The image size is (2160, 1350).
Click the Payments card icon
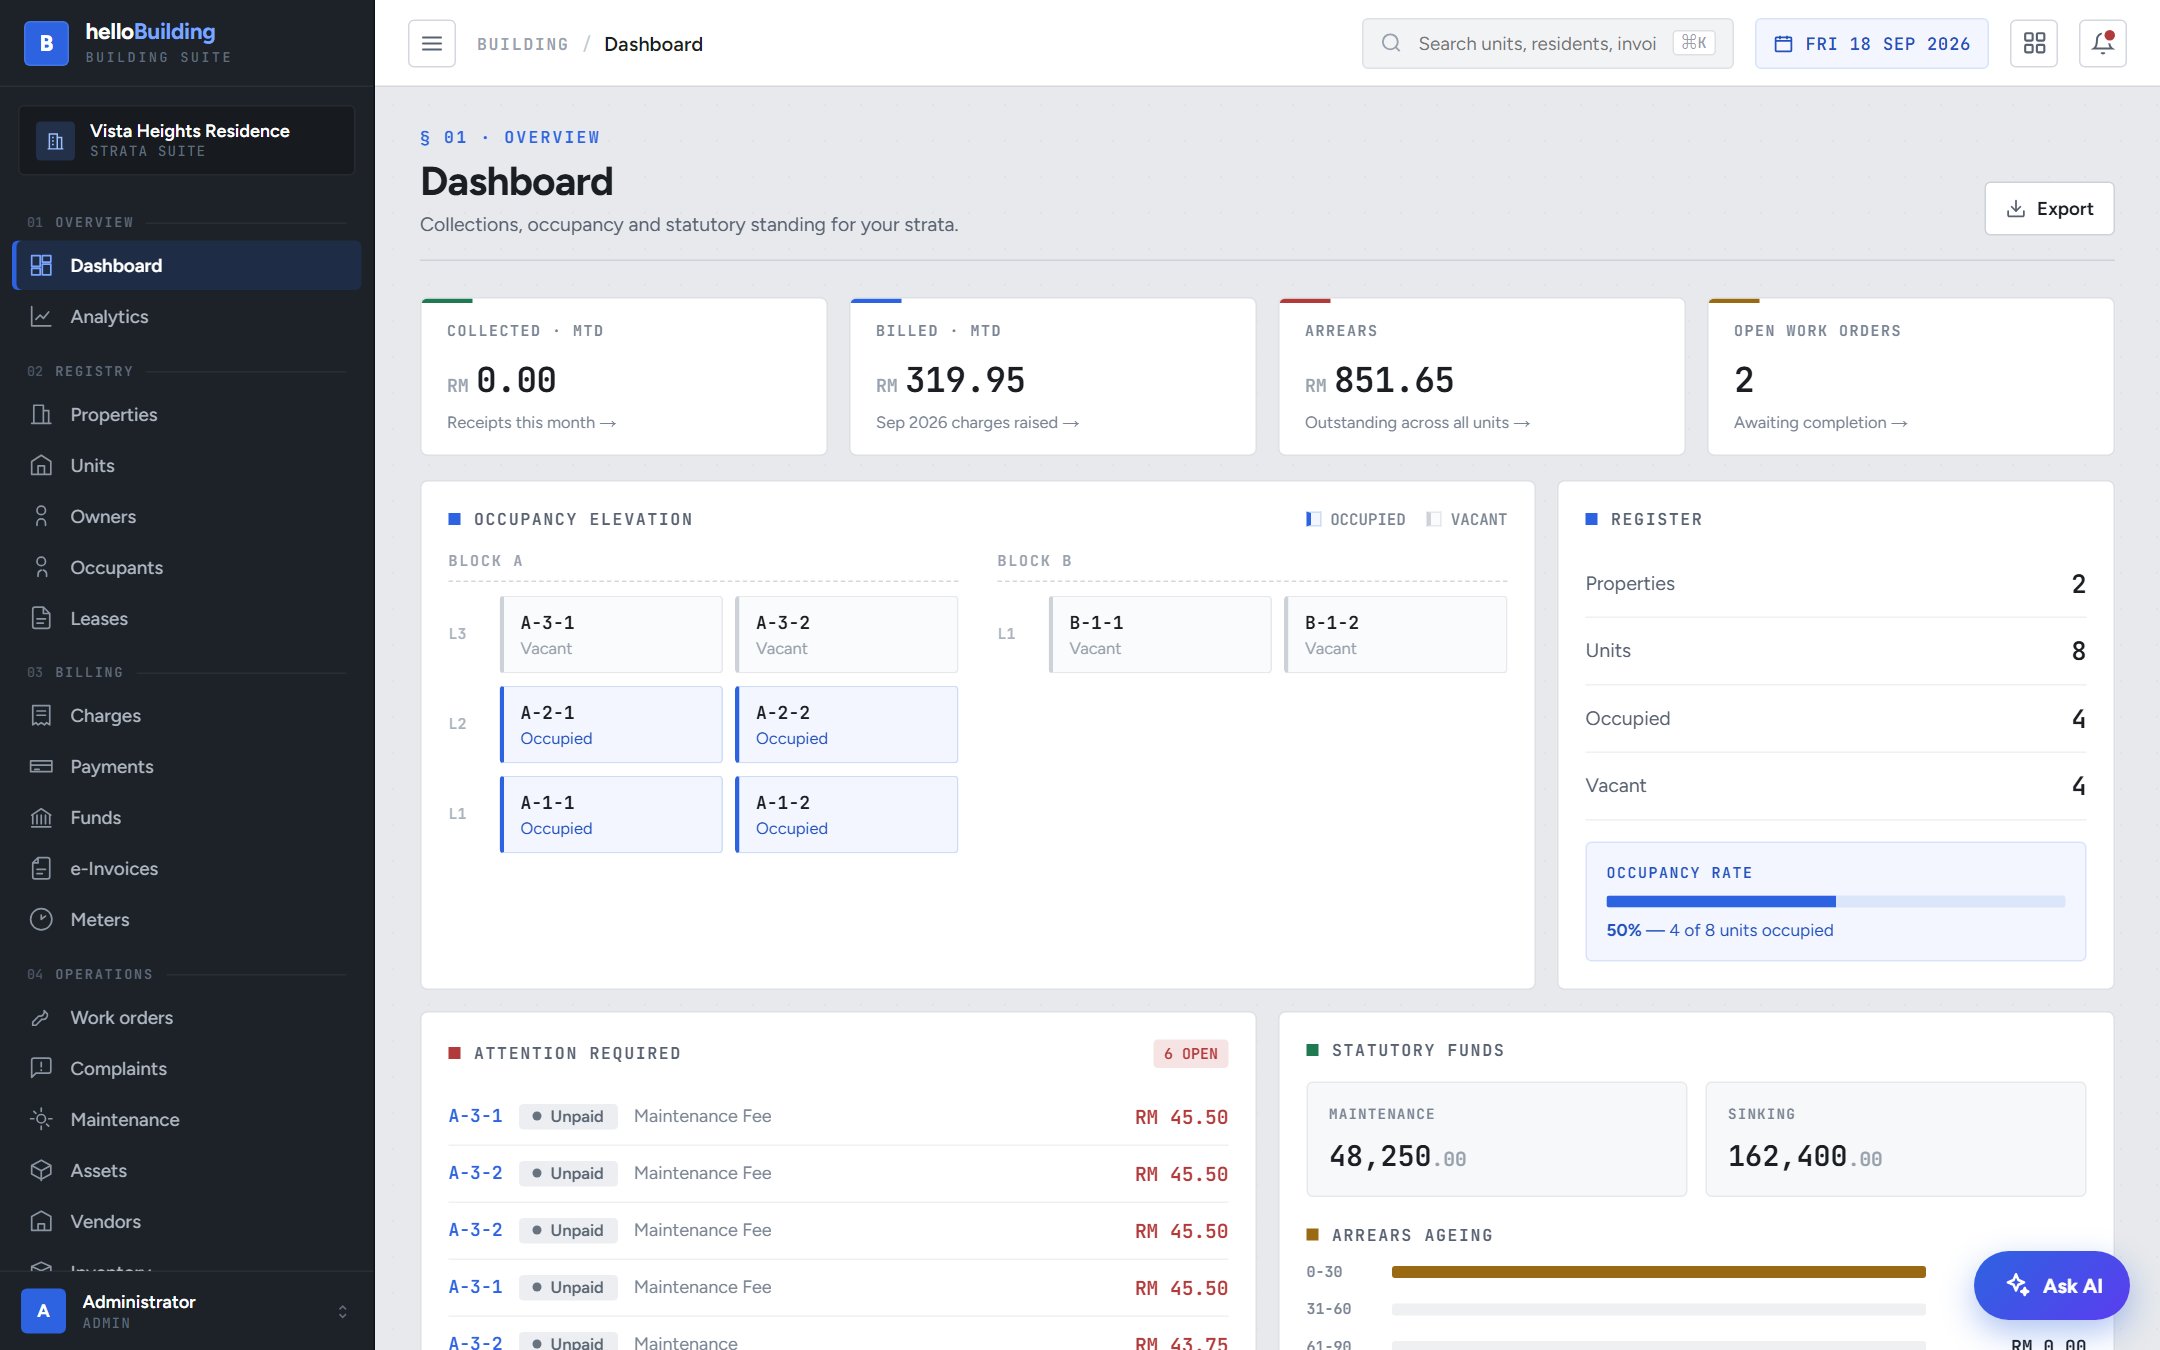41,766
